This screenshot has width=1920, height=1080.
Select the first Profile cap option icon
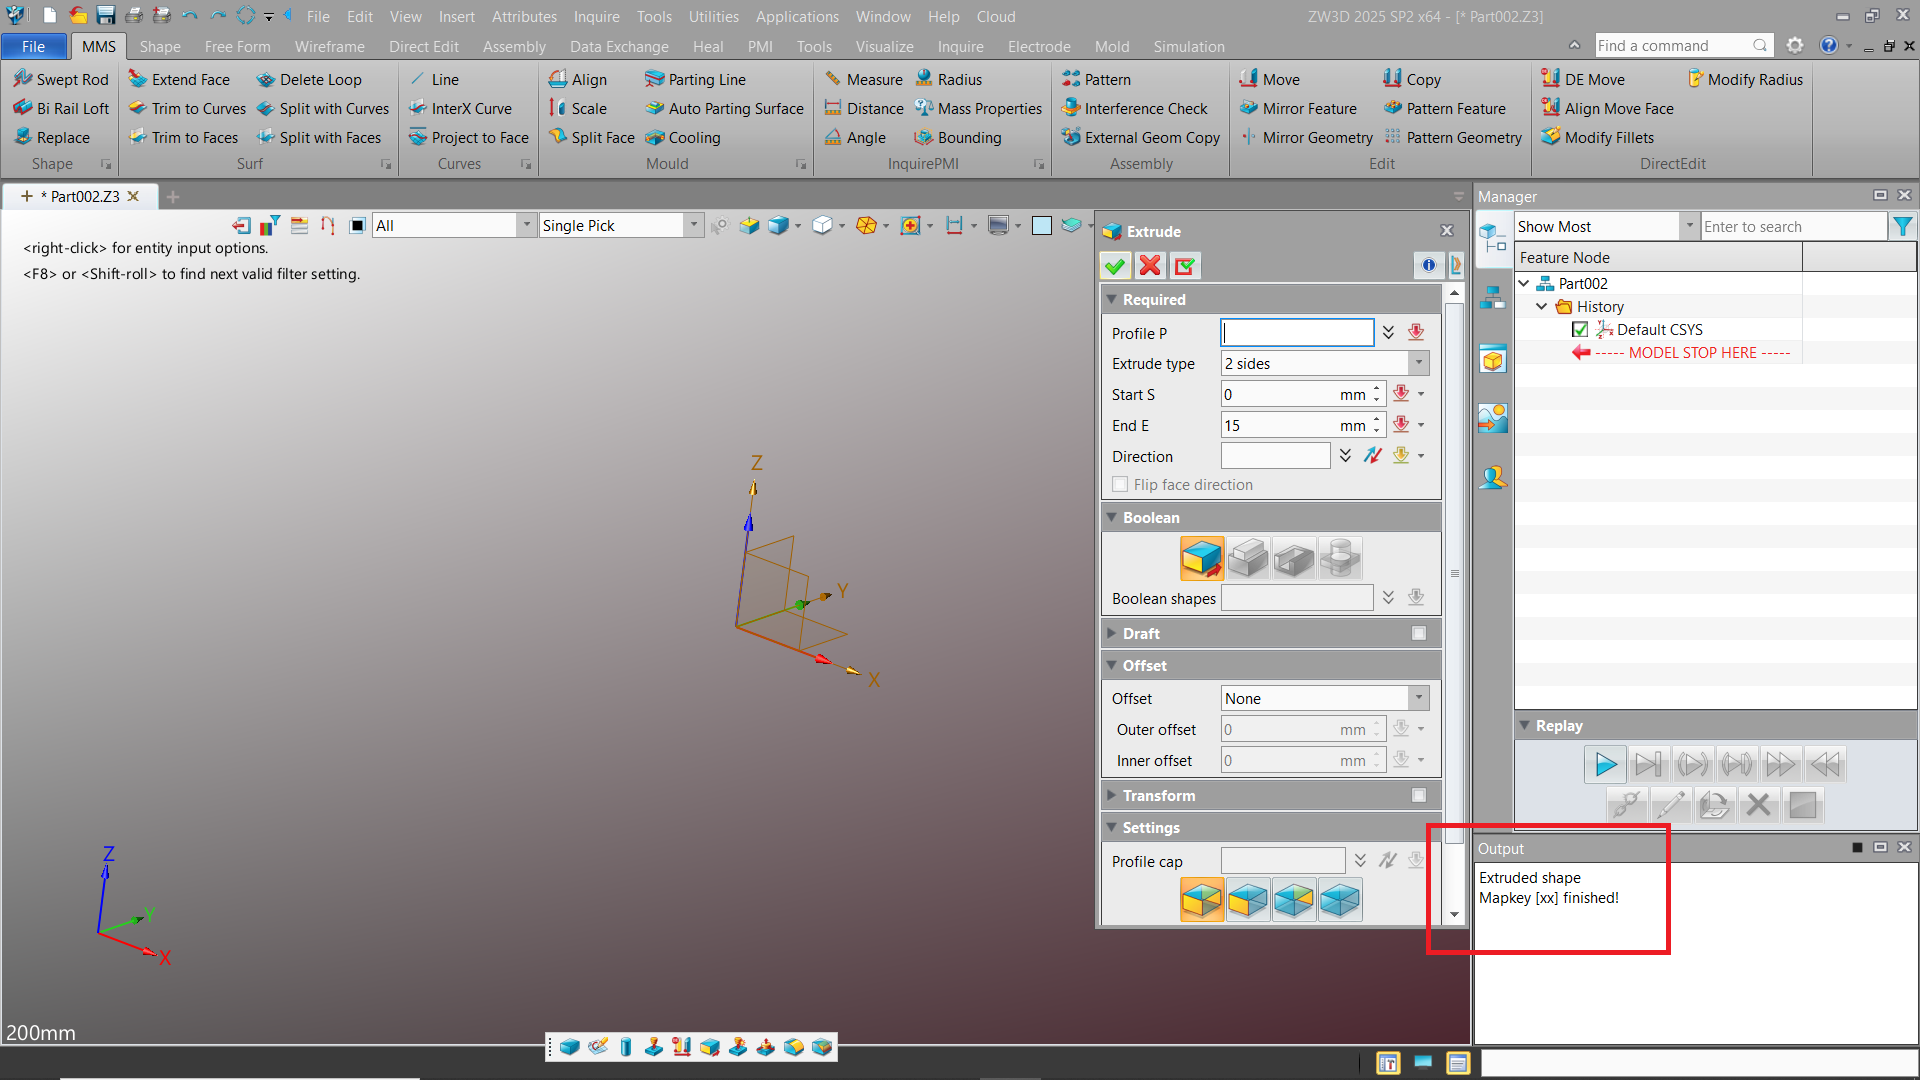[1201, 900]
